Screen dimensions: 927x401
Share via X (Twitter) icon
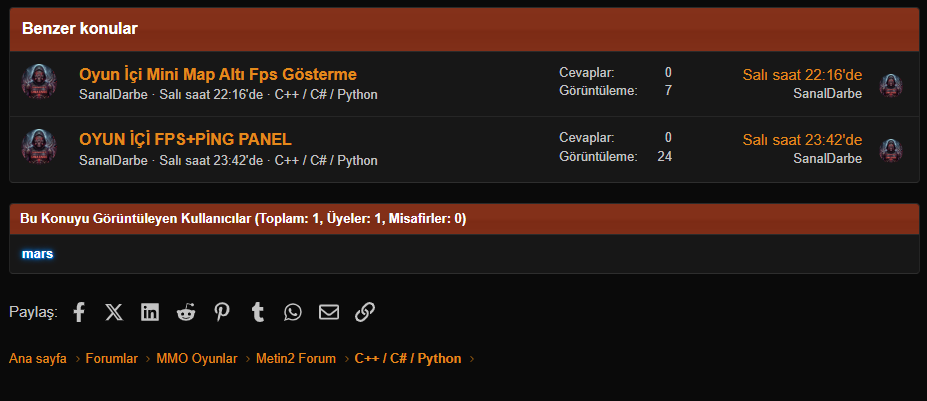tap(114, 312)
